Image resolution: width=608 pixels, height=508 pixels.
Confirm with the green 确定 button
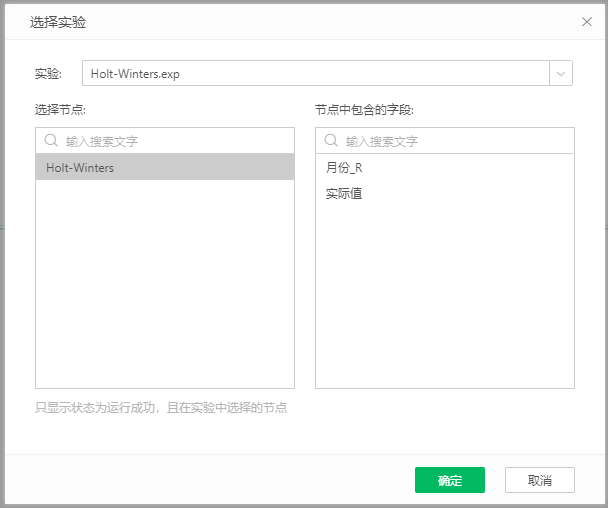coord(449,480)
